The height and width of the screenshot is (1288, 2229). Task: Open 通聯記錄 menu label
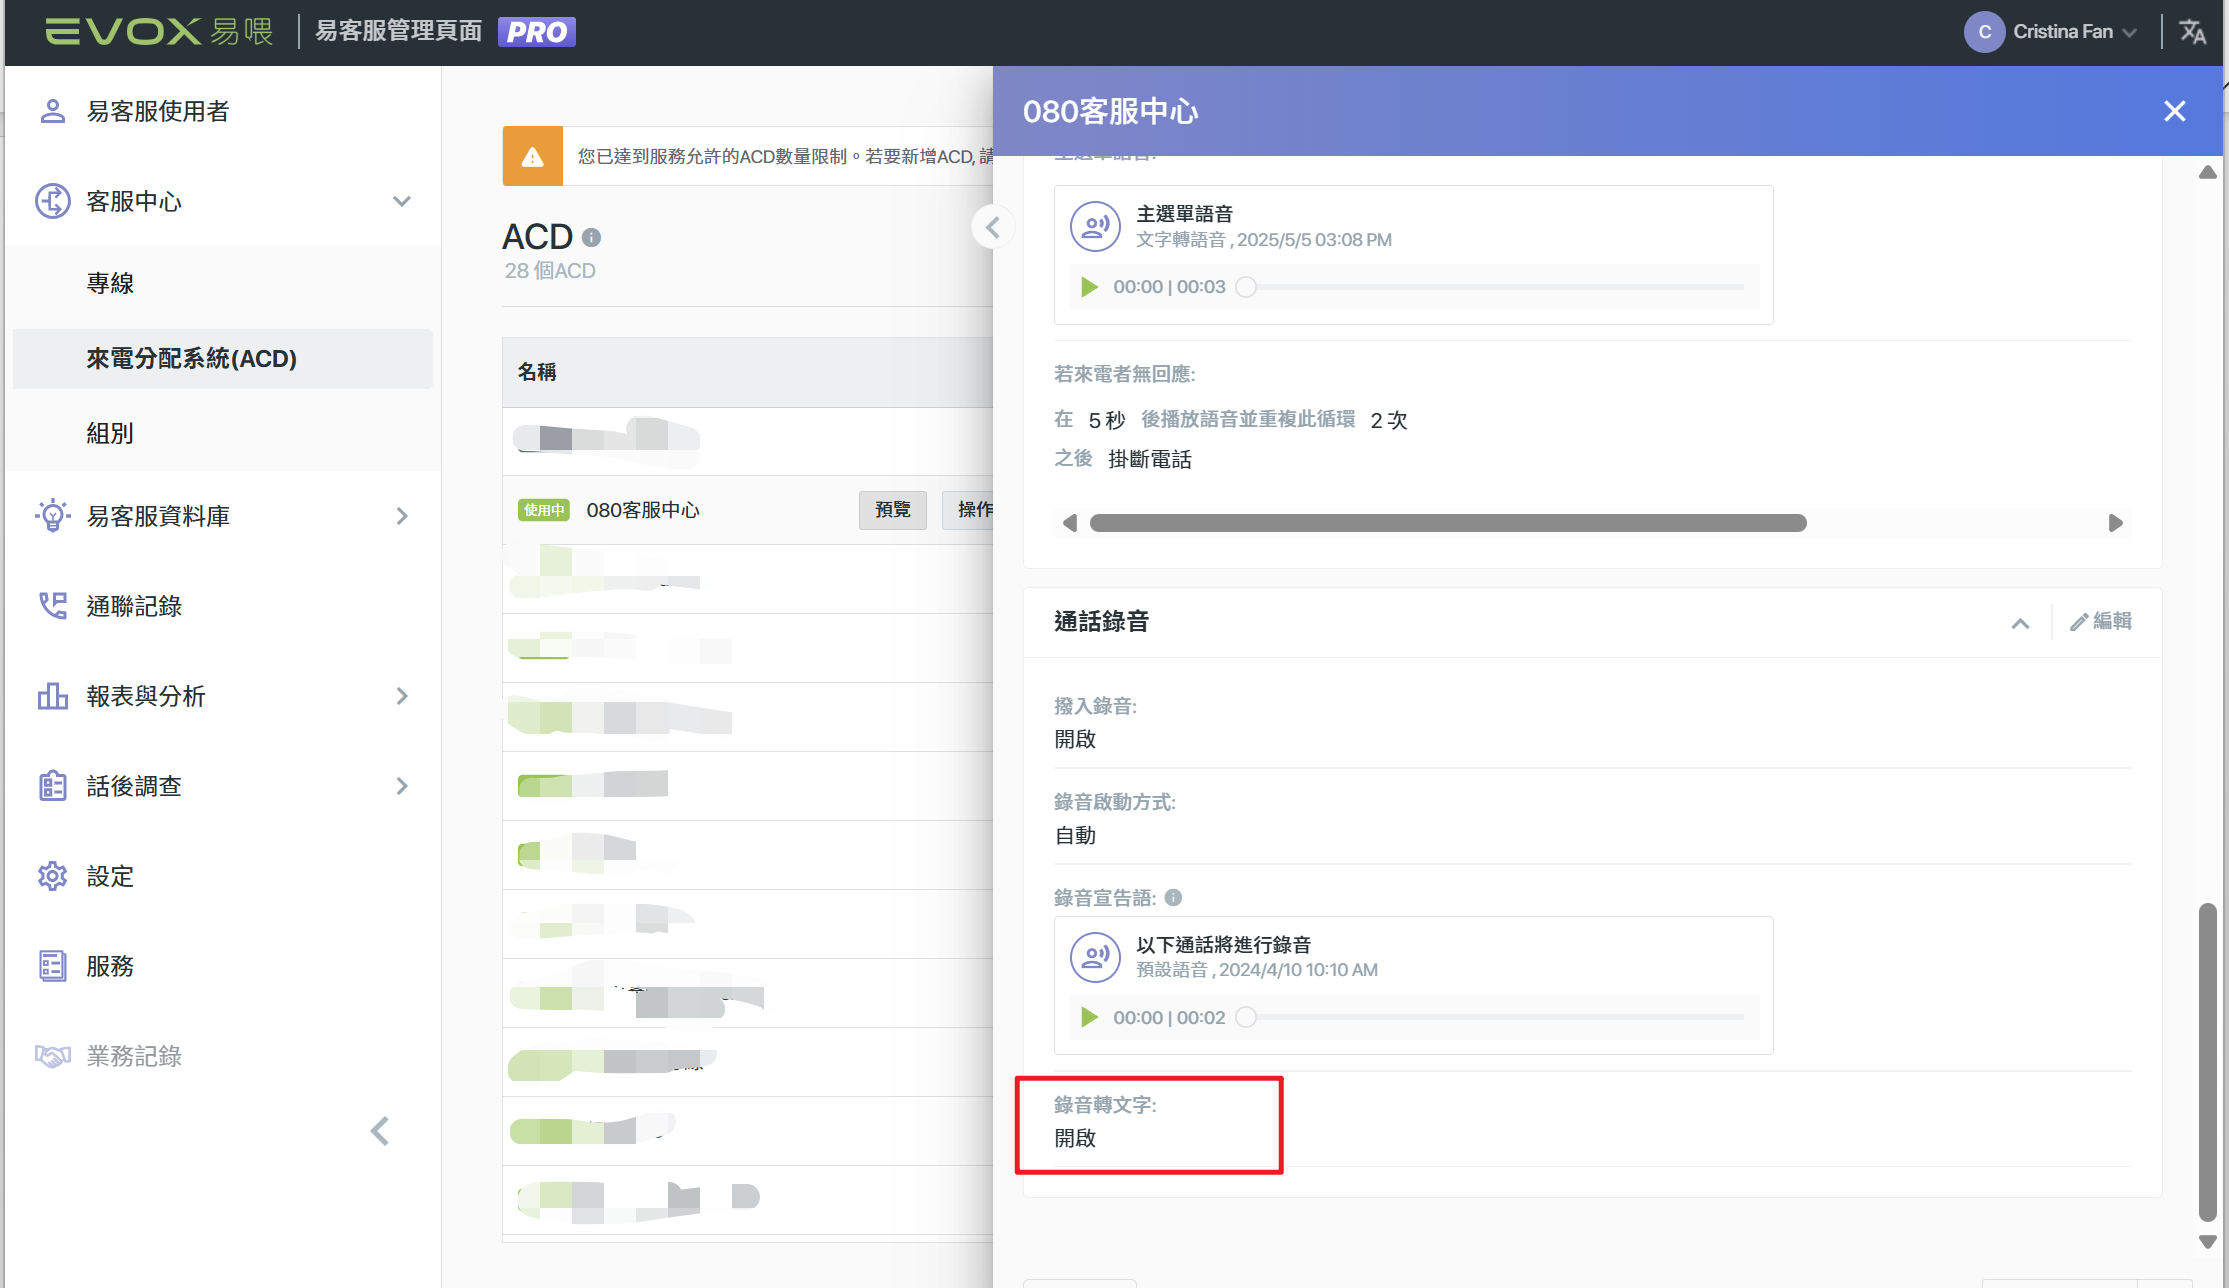(x=134, y=606)
